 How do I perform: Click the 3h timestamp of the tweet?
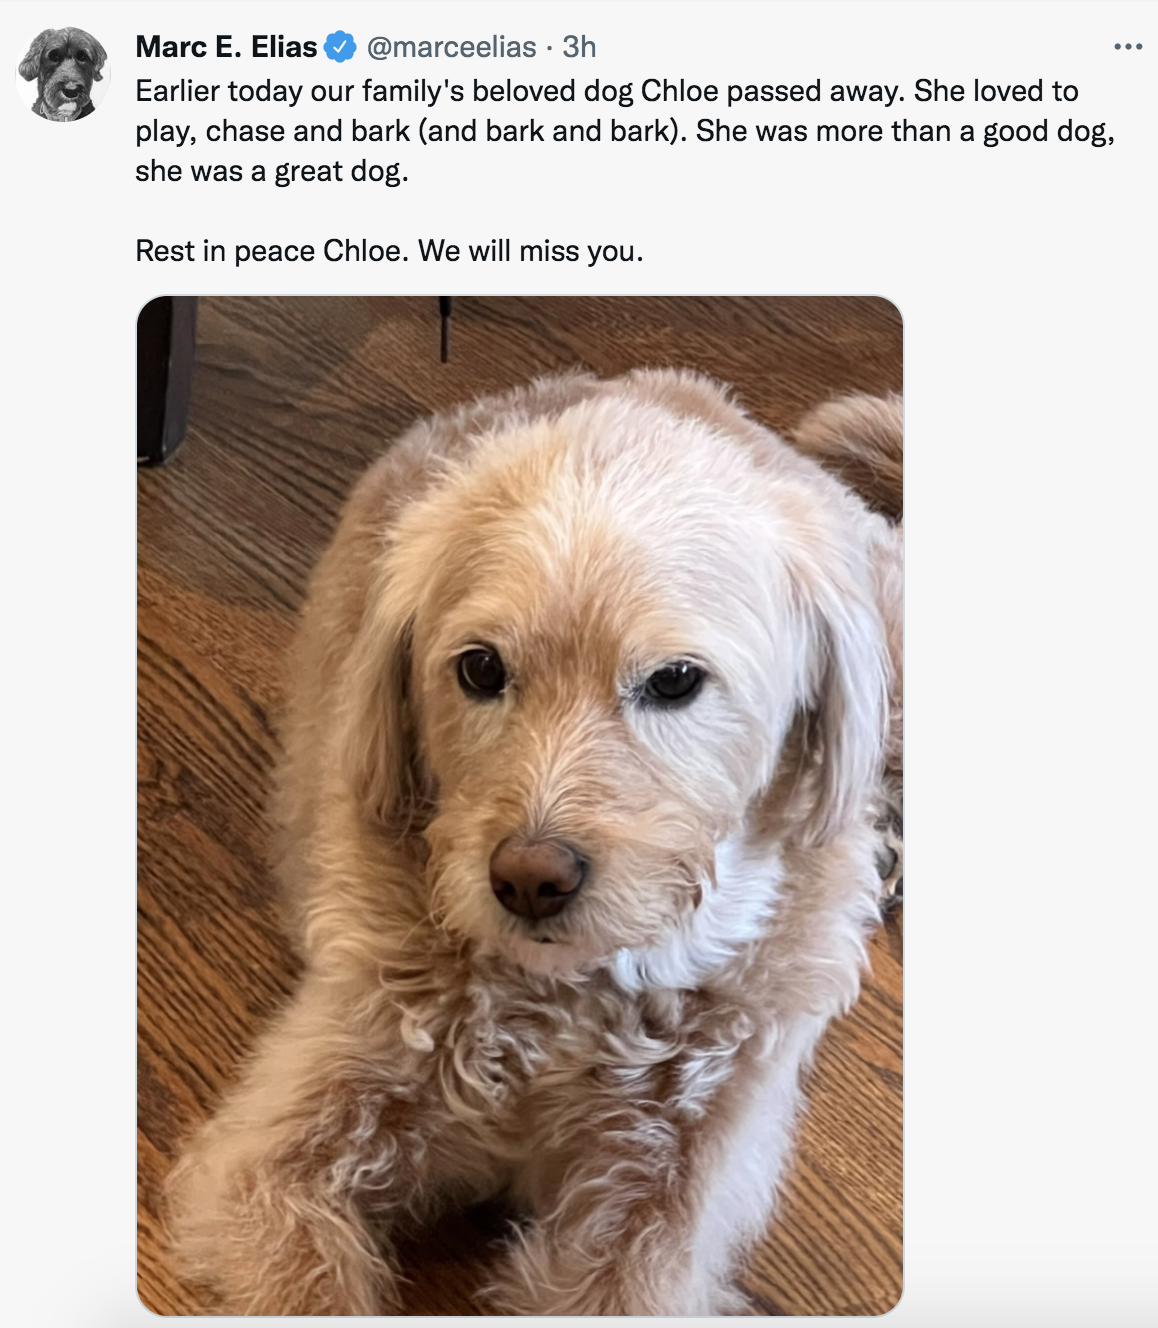click(579, 46)
